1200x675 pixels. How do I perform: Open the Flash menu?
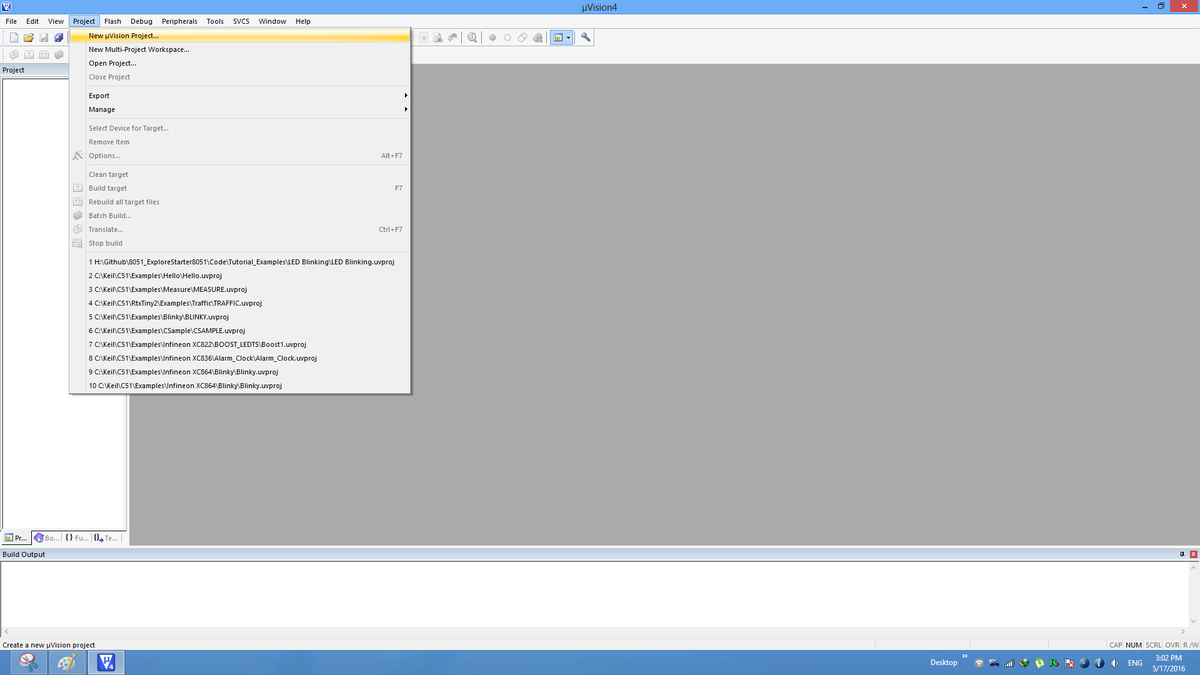point(113,21)
